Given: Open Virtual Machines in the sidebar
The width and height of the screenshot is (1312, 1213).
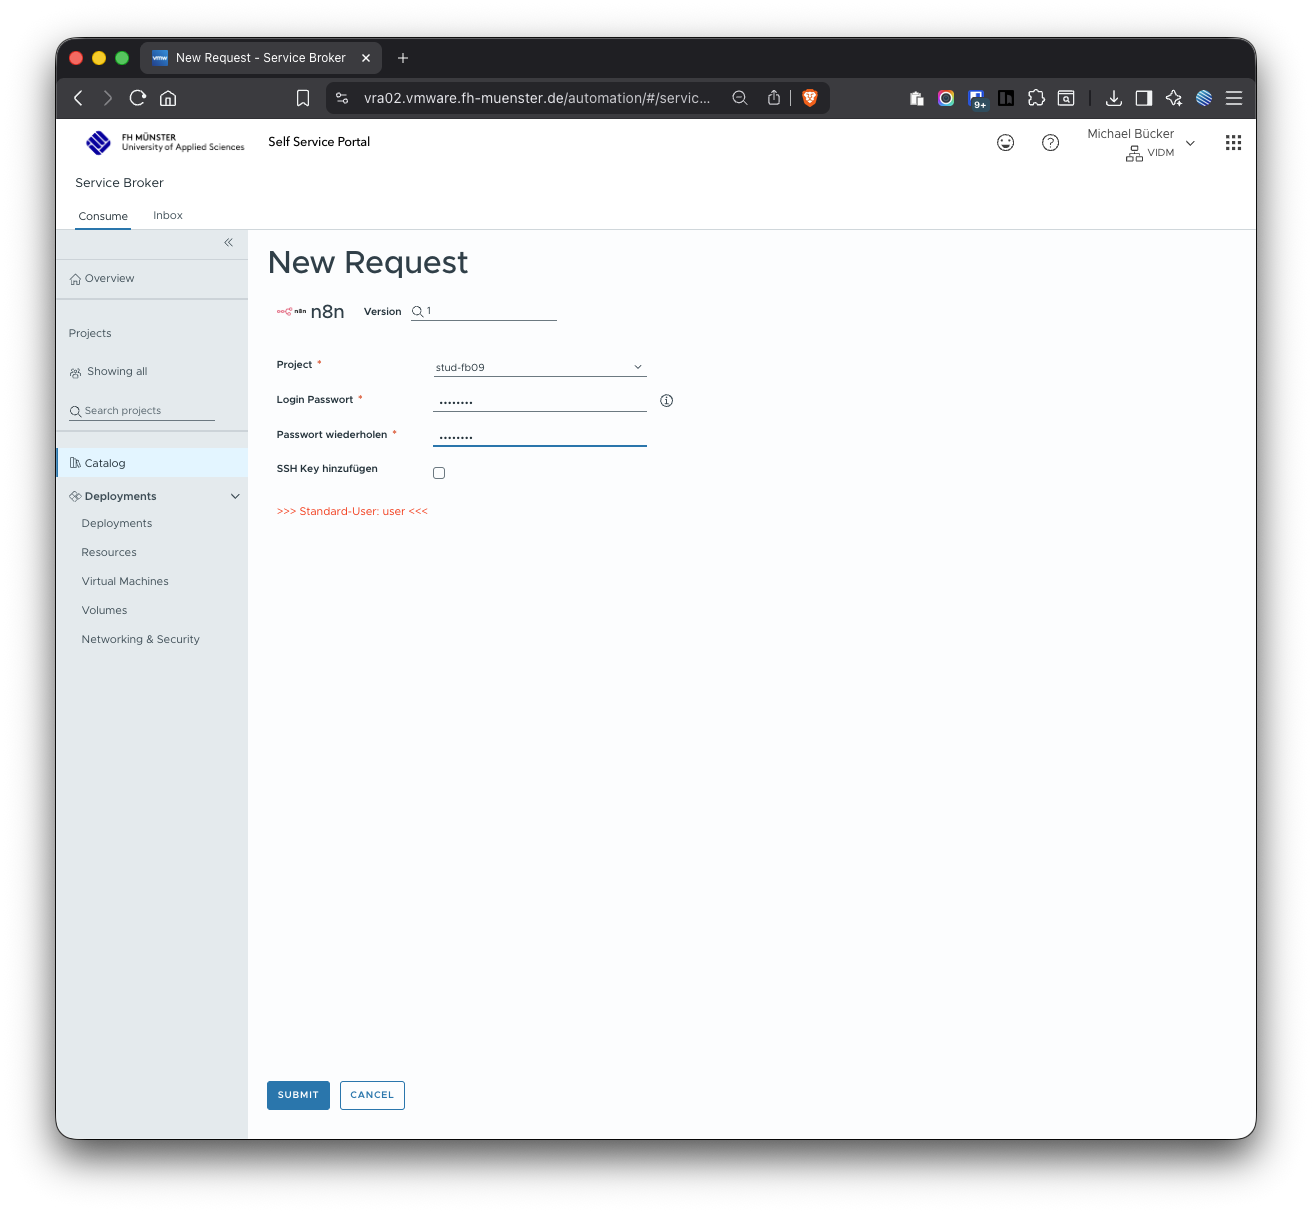Looking at the screenshot, I should 125,581.
